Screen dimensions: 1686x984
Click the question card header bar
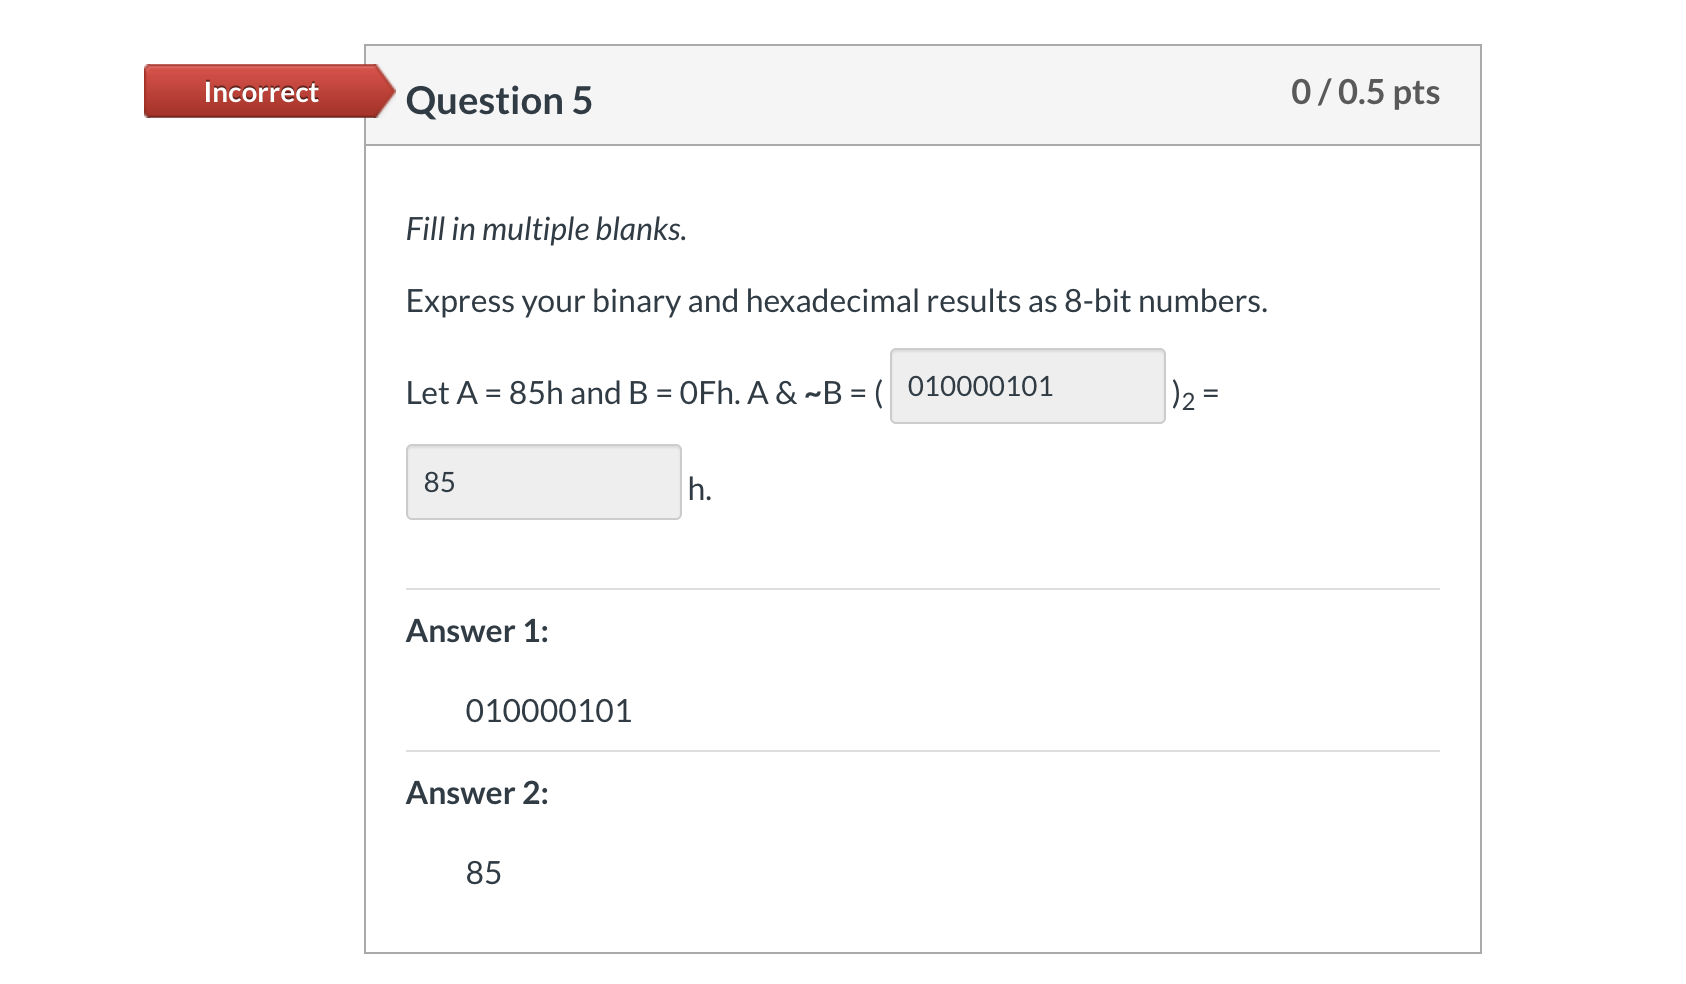pos(920,94)
